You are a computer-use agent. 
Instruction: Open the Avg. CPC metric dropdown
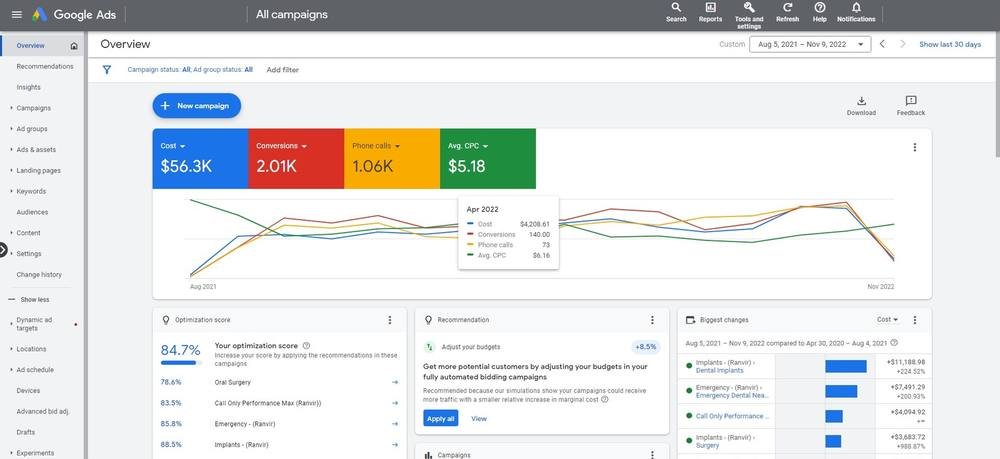(468, 146)
